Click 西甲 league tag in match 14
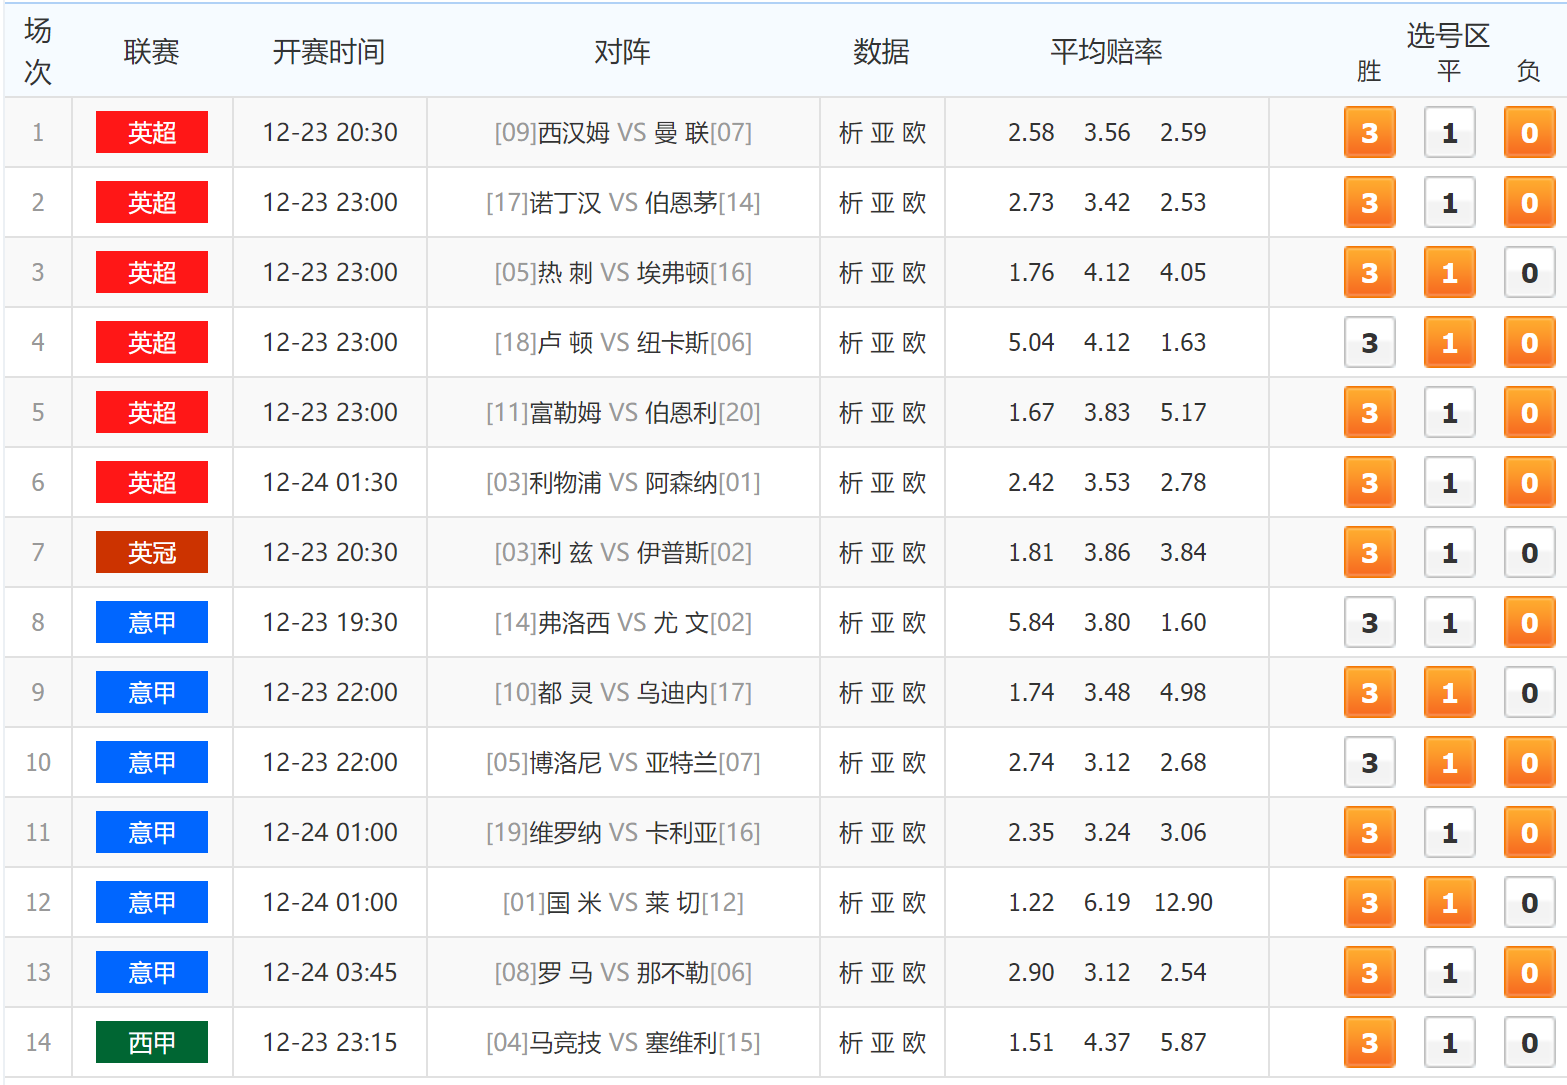The width and height of the screenshot is (1567, 1085). coord(152,1042)
